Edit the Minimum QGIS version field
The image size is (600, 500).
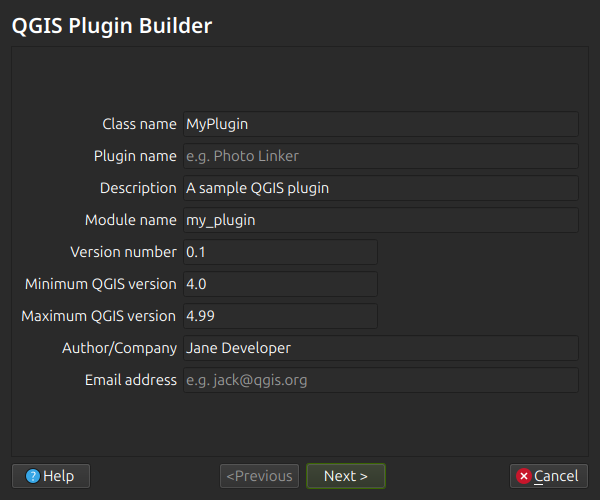280,284
